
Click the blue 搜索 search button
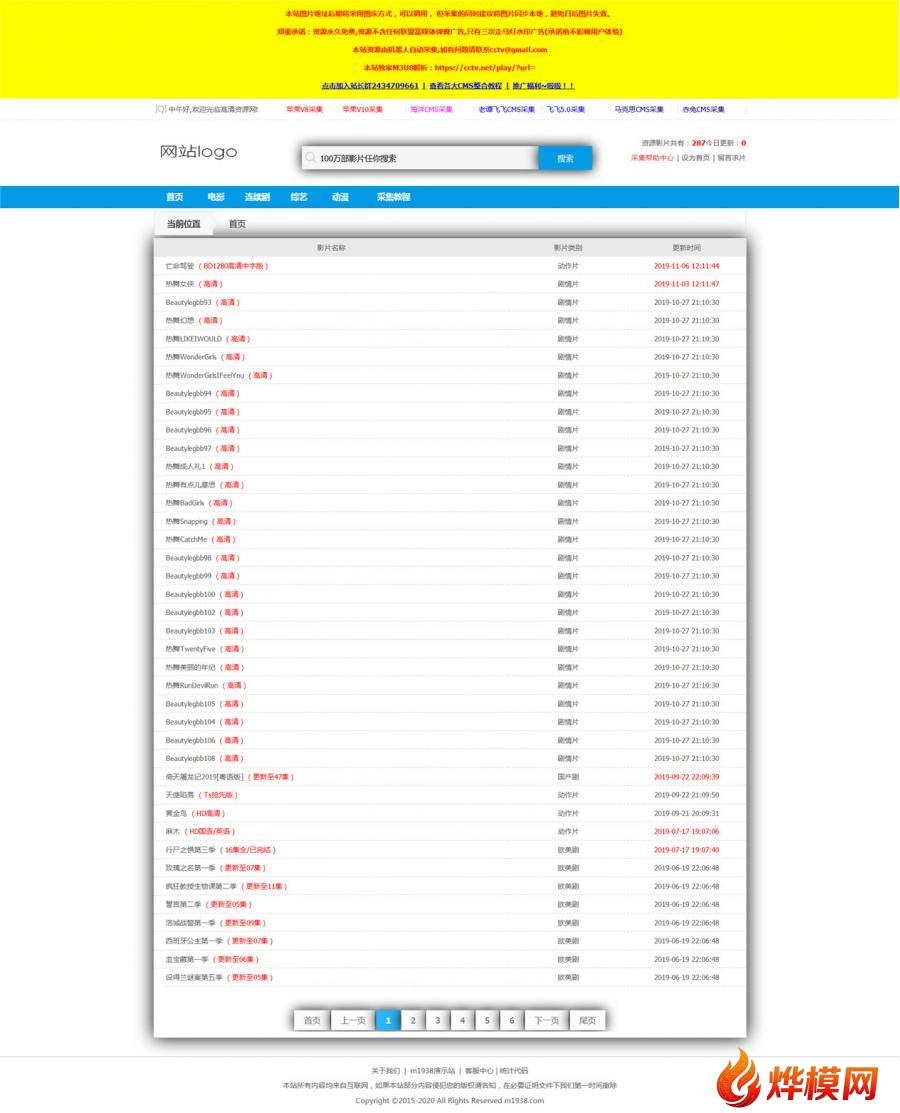565,158
